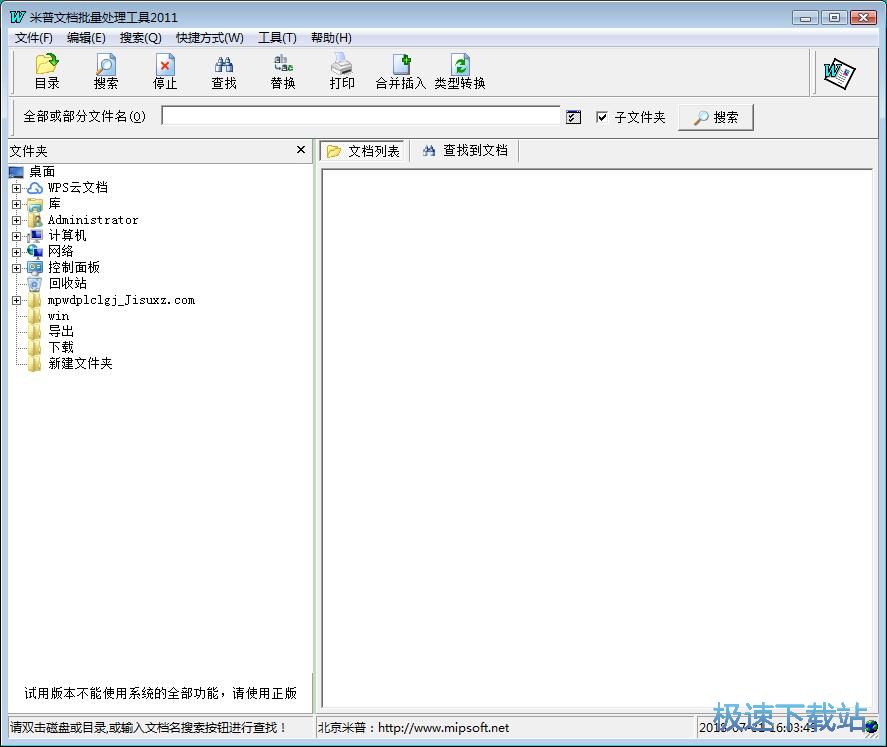The image size is (887, 747).
Task: Click the 搜索 toolbar icon
Action: [105, 70]
